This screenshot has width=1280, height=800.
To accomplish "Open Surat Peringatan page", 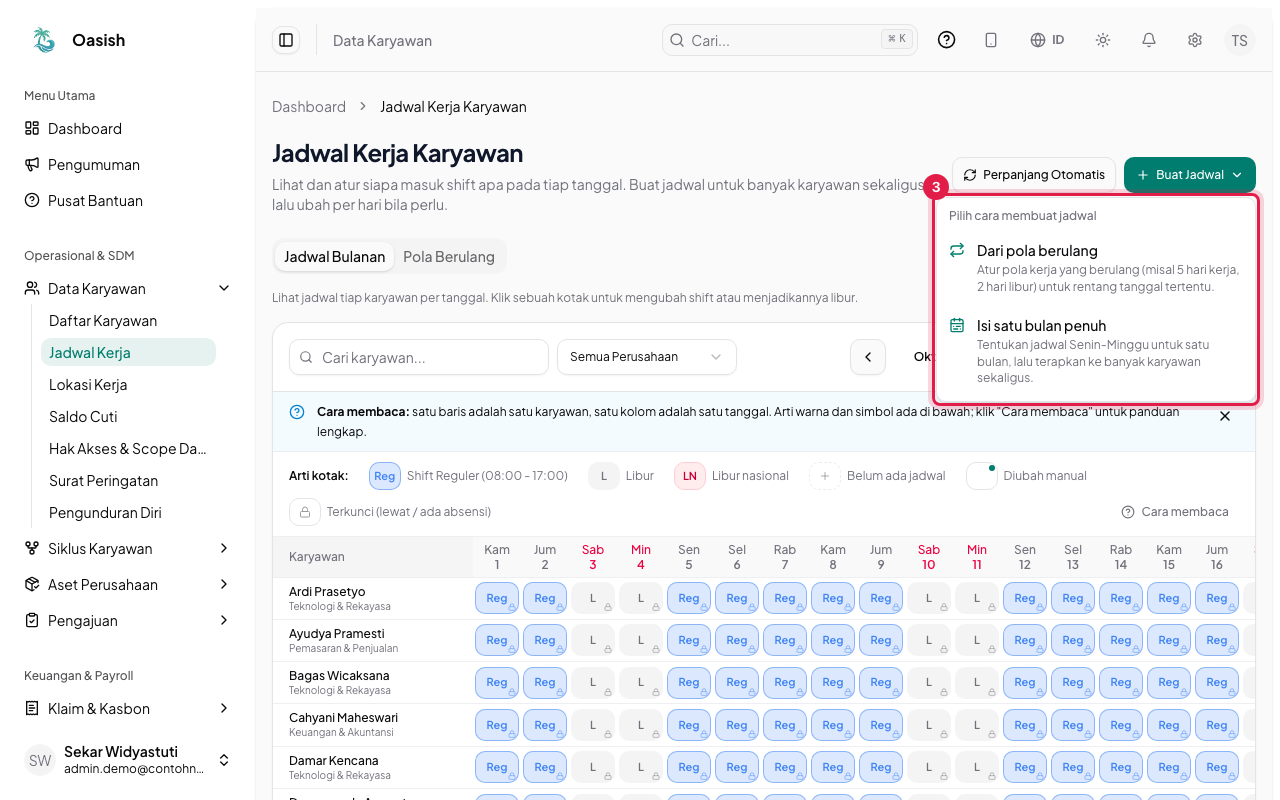I will 128,481.
